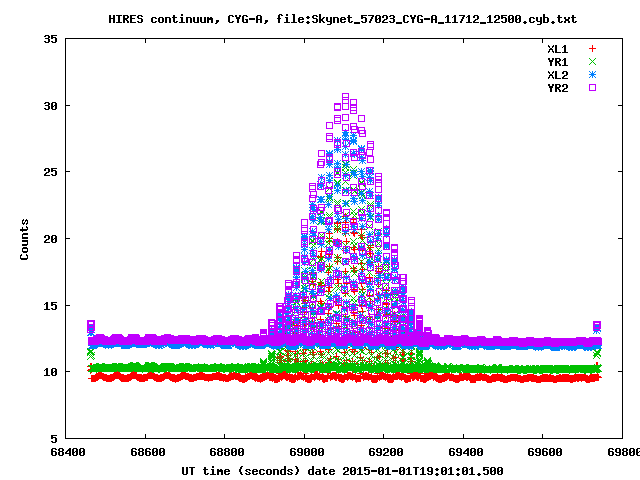Click x-axis tick label 68400
The width and height of the screenshot is (640, 480).
click(x=68, y=452)
